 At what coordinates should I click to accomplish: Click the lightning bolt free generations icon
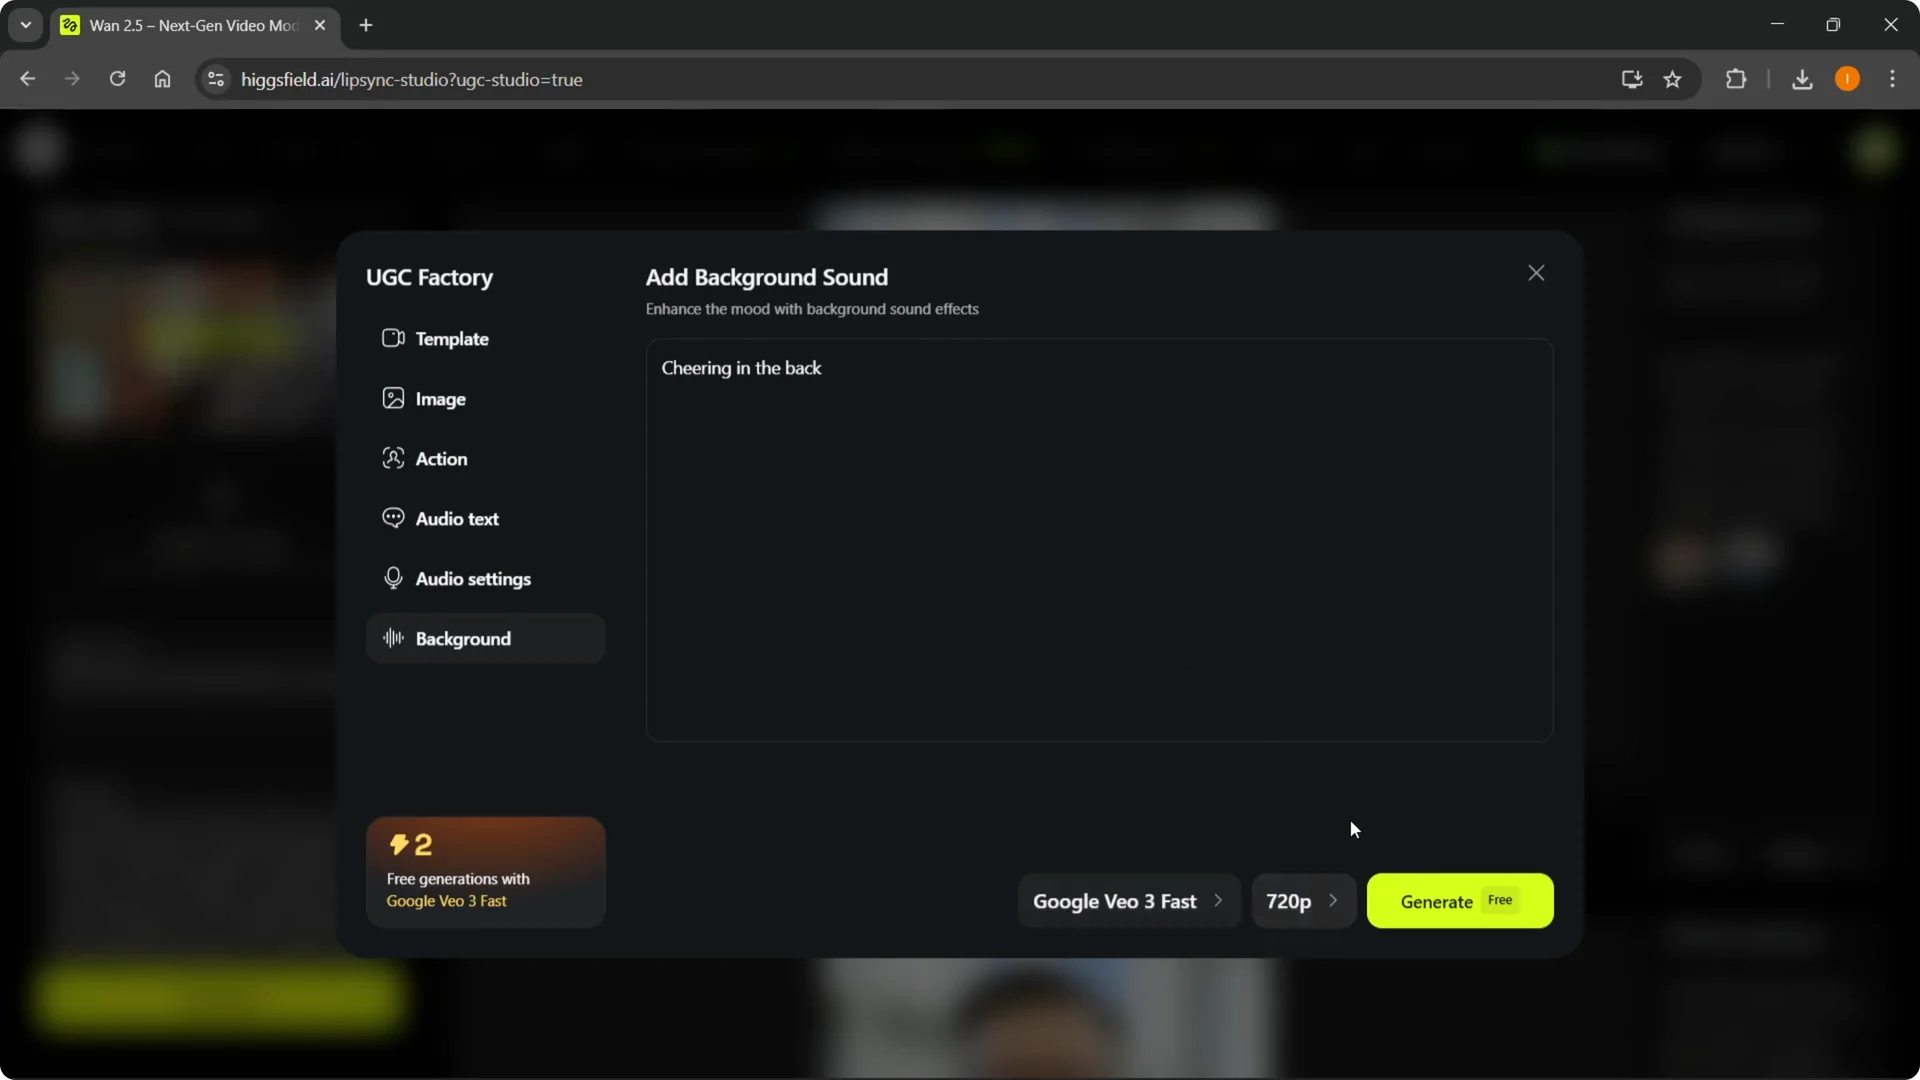pos(399,843)
